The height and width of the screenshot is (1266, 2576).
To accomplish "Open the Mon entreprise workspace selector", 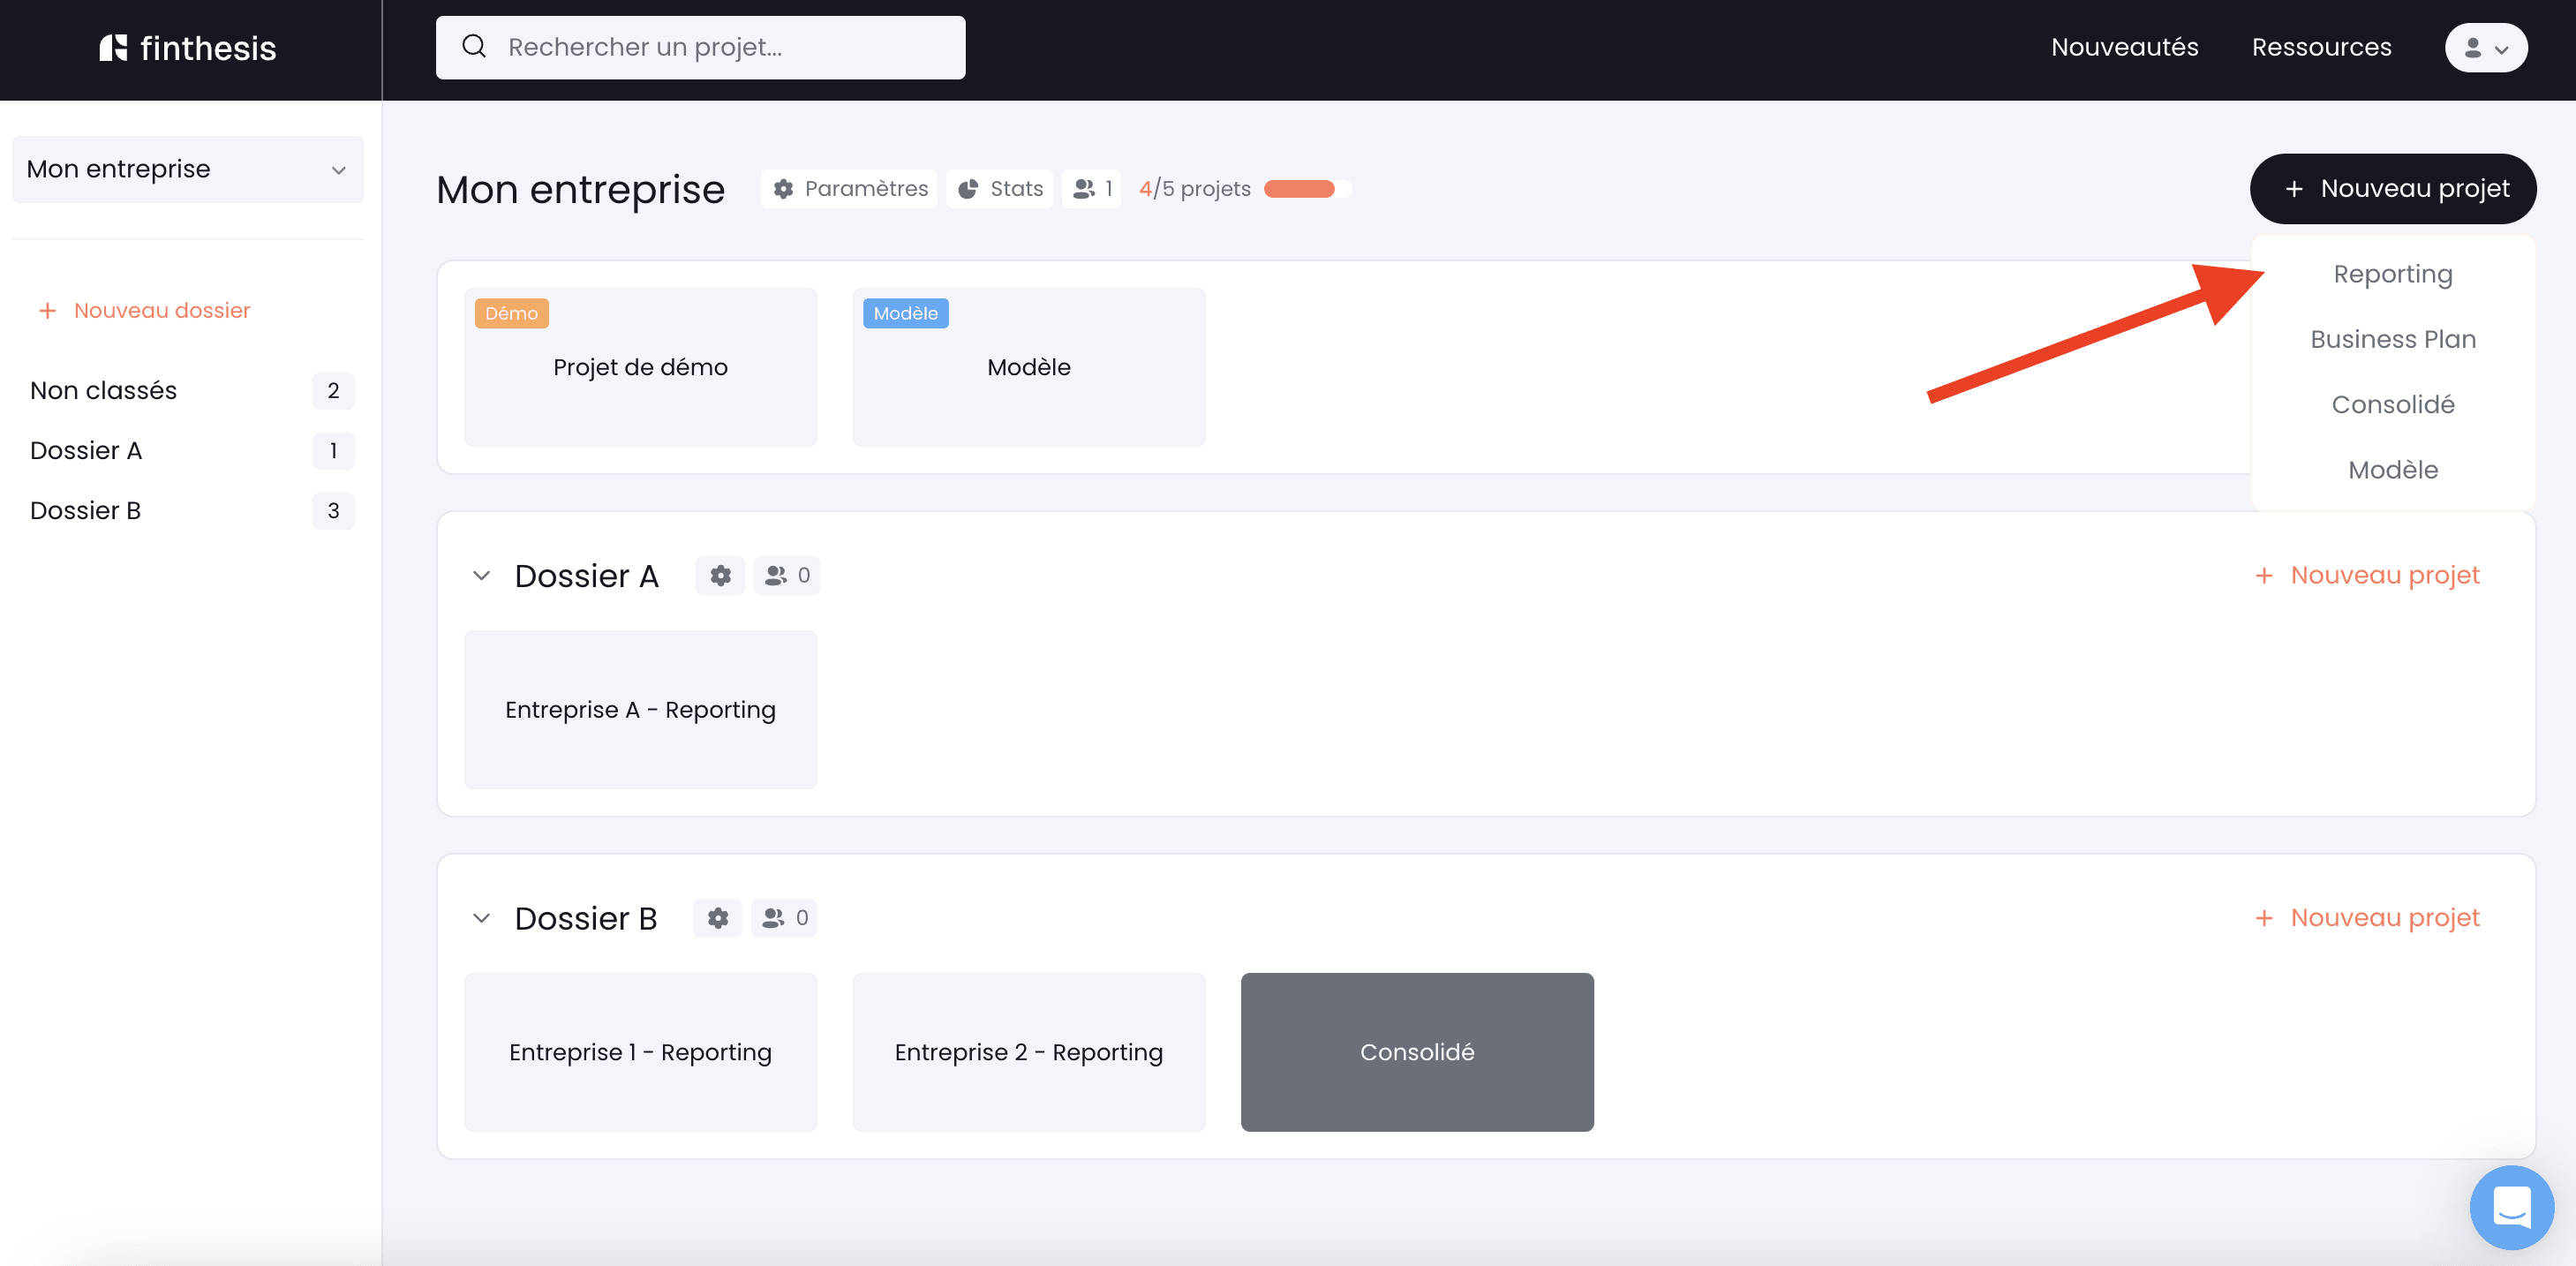I will 187,169.
